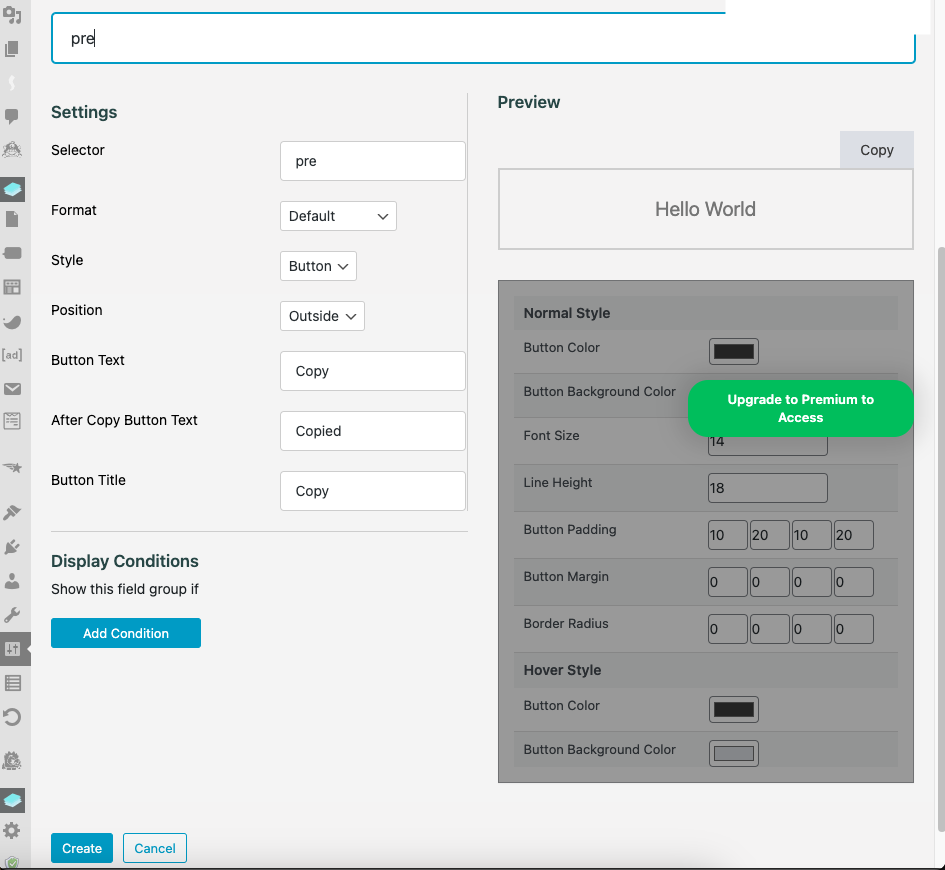Screen dimensions: 945x870
Task: Open Hover Style Button Color swatch
Action: [x=733, y=709]
